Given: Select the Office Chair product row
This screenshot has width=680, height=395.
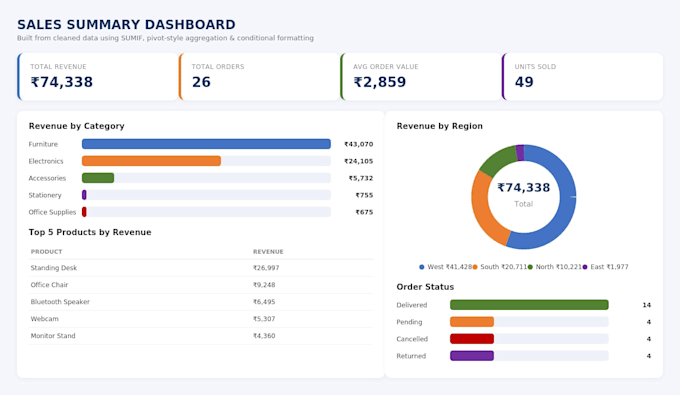Looking at the screenshot, I should point(201,285).
